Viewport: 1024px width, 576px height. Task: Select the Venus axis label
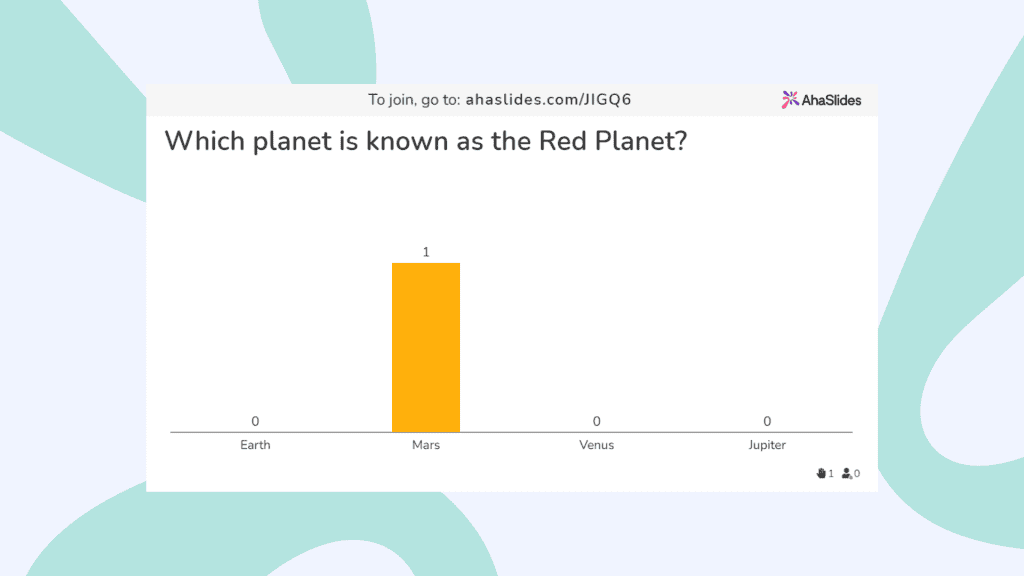(x=596, y=445)
